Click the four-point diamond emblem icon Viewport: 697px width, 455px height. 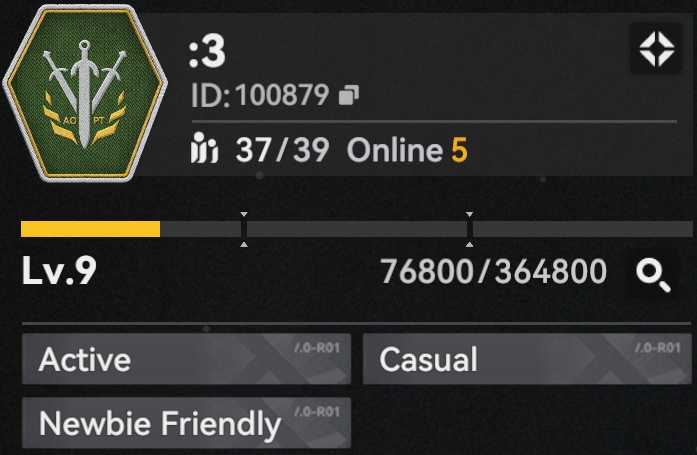click(x=657, y=49)
